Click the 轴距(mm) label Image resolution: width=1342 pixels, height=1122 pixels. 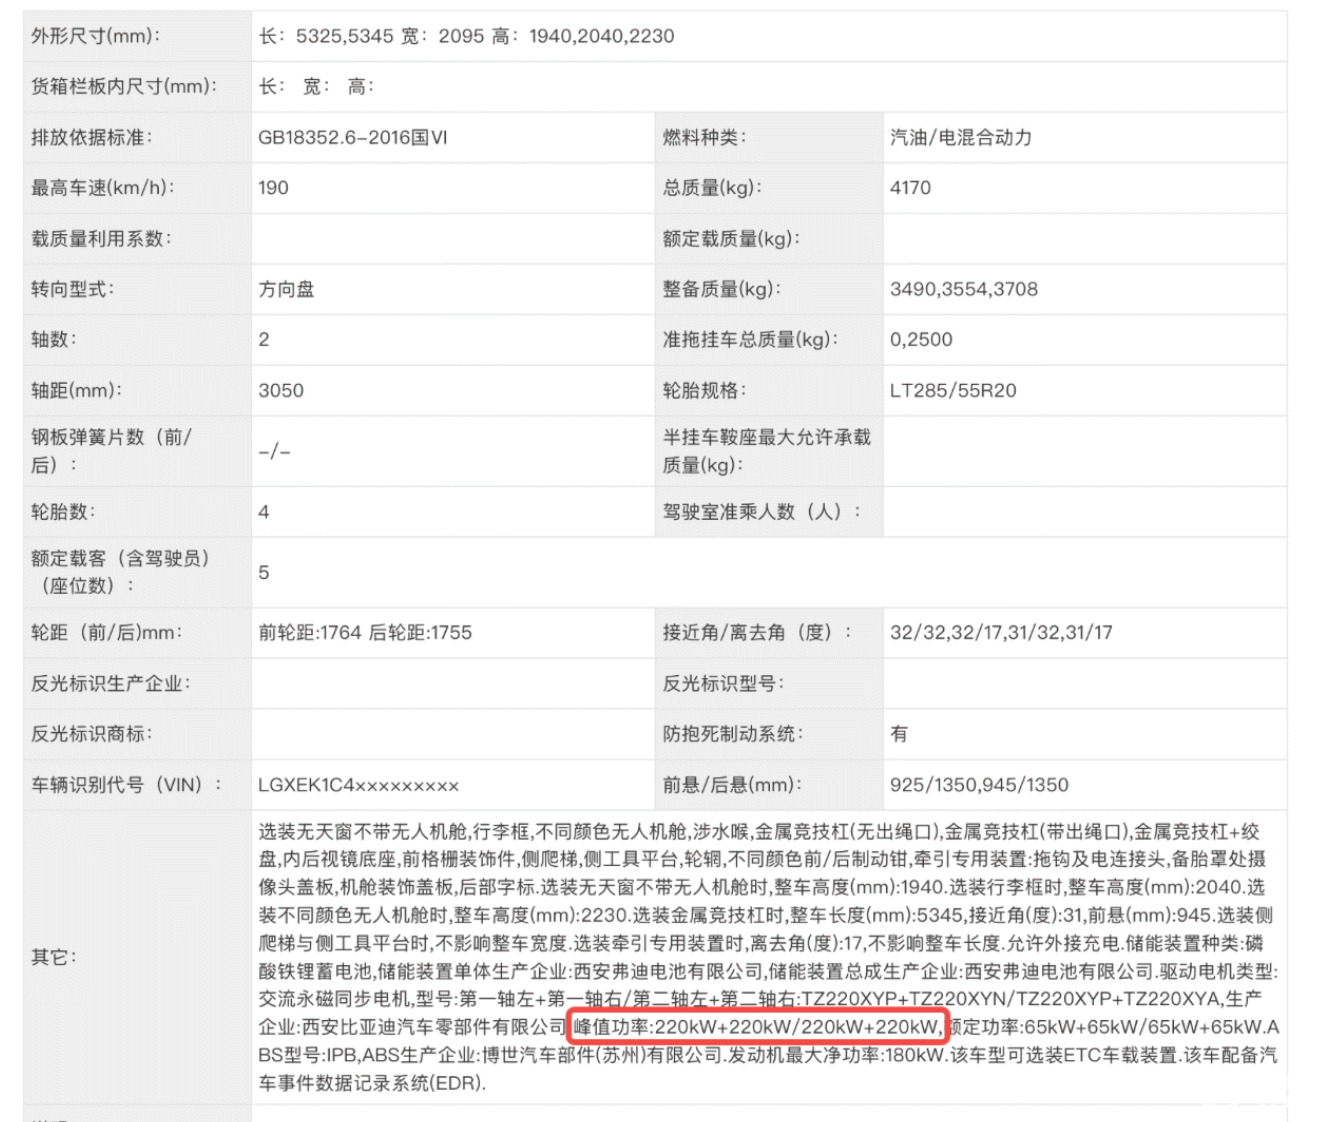pos(77,390)
